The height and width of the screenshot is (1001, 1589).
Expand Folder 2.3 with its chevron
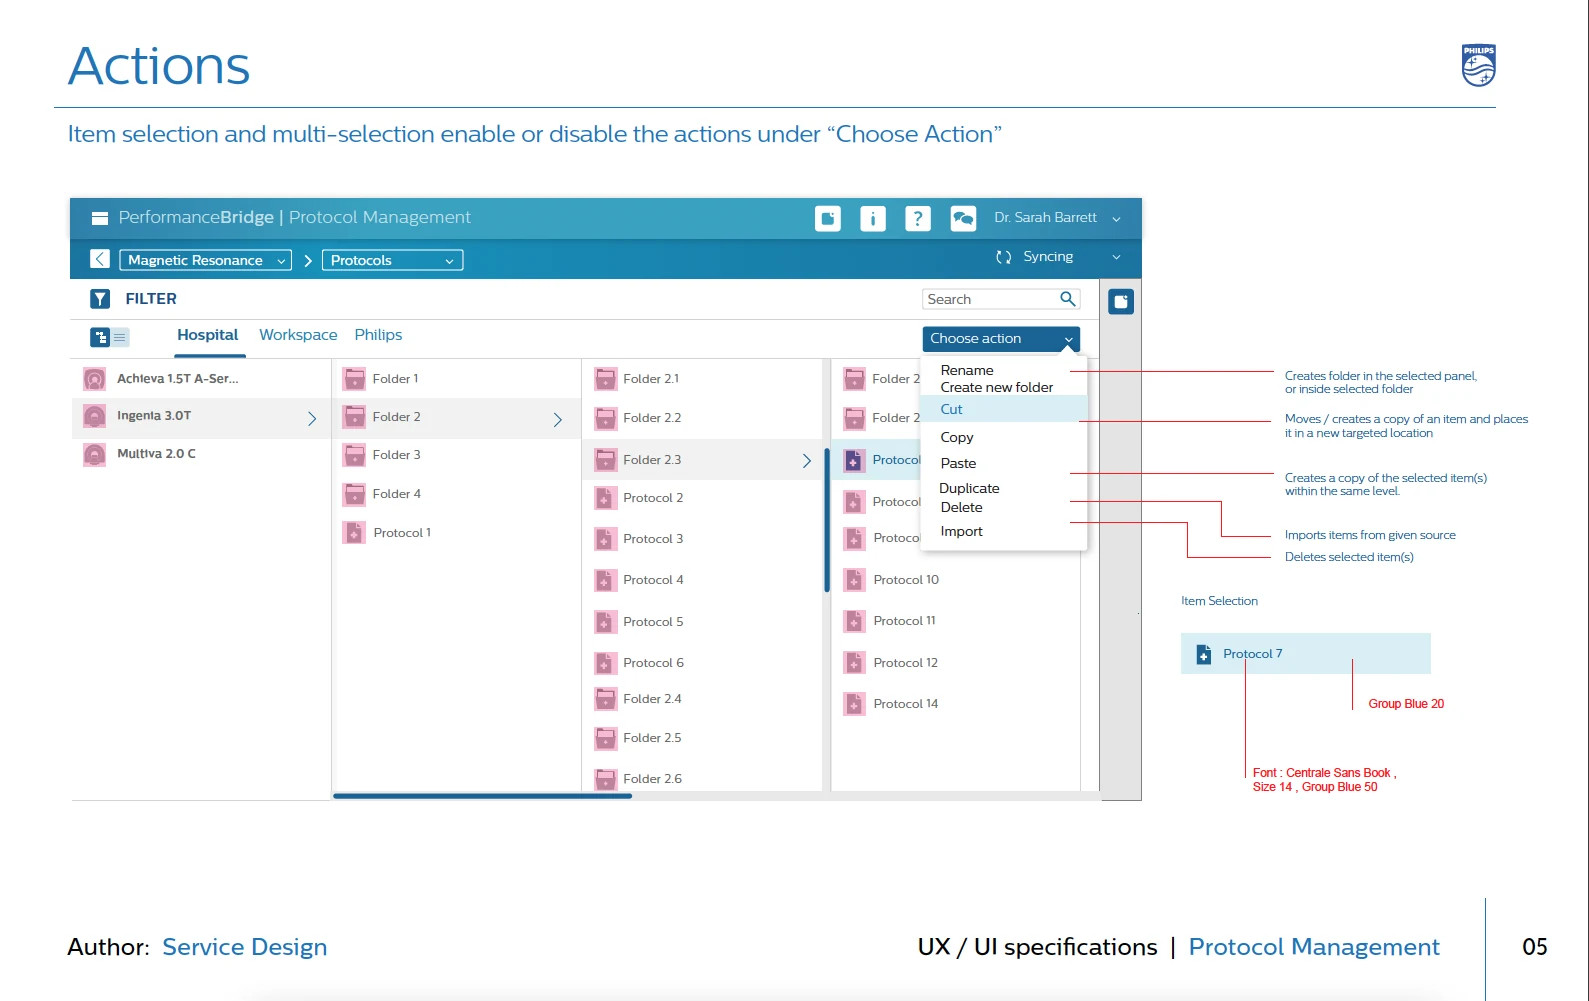807,461
